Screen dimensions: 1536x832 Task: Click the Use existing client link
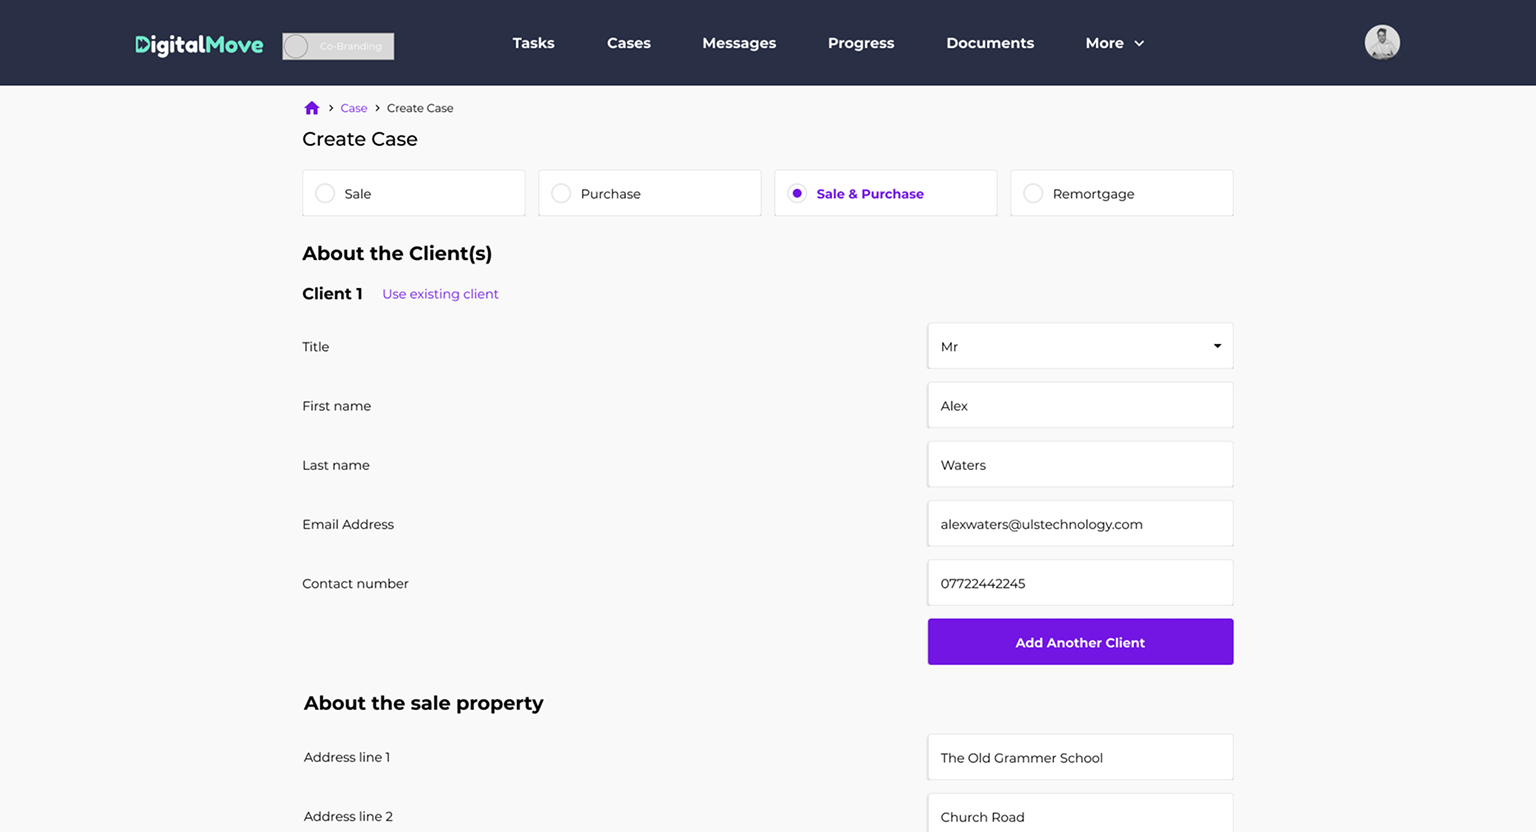tap(440, 294)
